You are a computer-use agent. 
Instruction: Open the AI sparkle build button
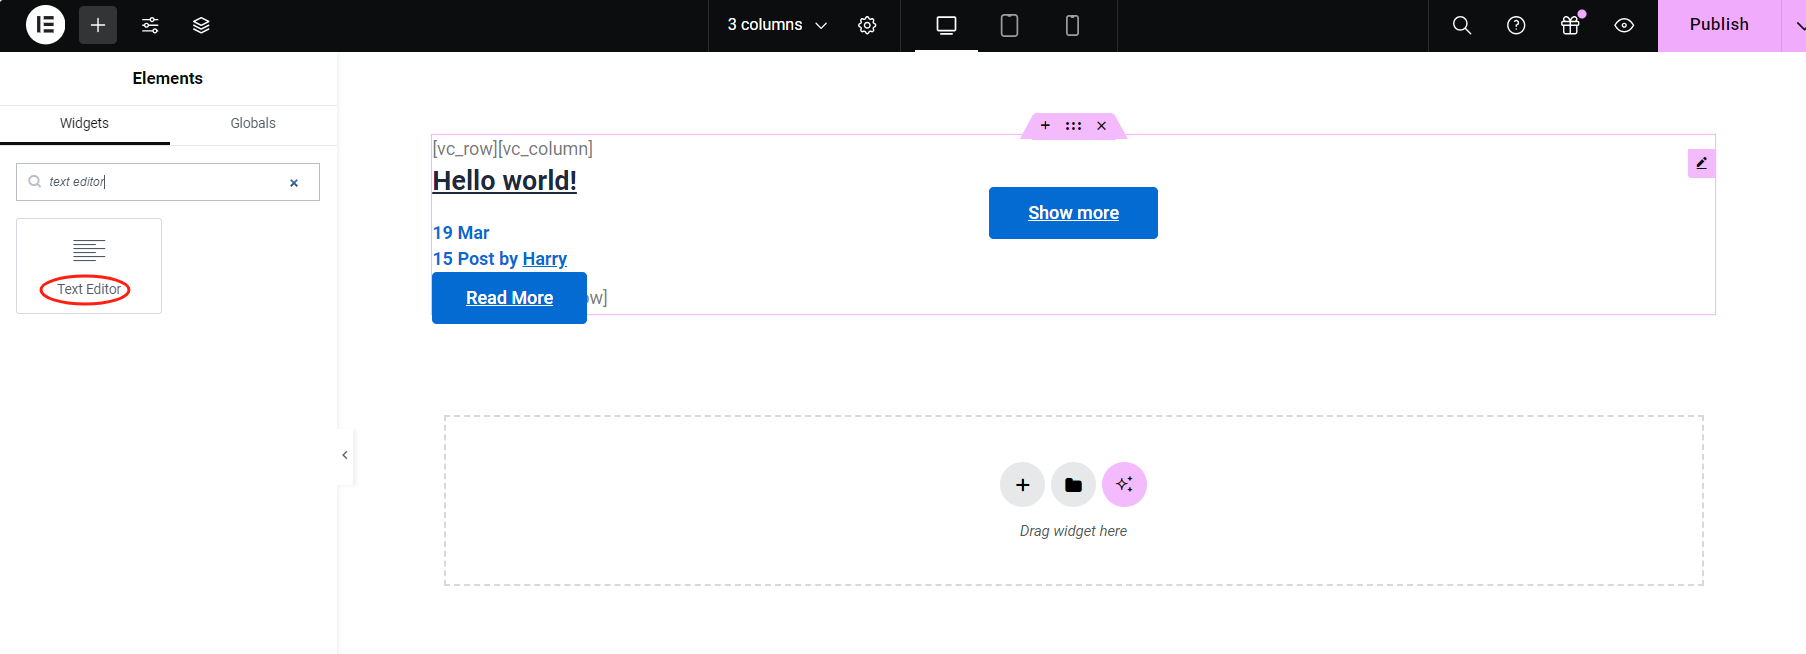coord(1124,485)
